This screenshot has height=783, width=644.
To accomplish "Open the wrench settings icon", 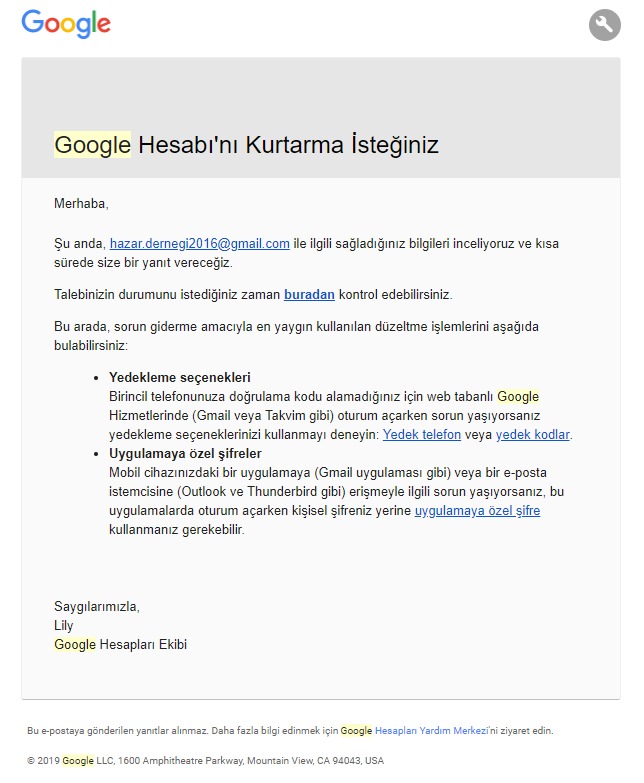I will pyautogui.click(x=604, y=24).
